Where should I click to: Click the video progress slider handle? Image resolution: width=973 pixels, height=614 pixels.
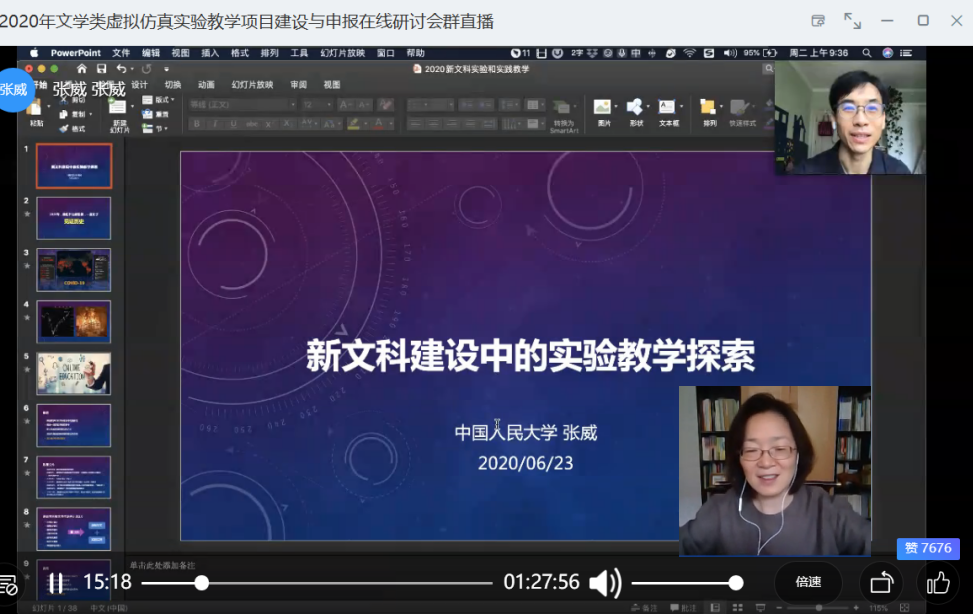(x=202, y=583)
